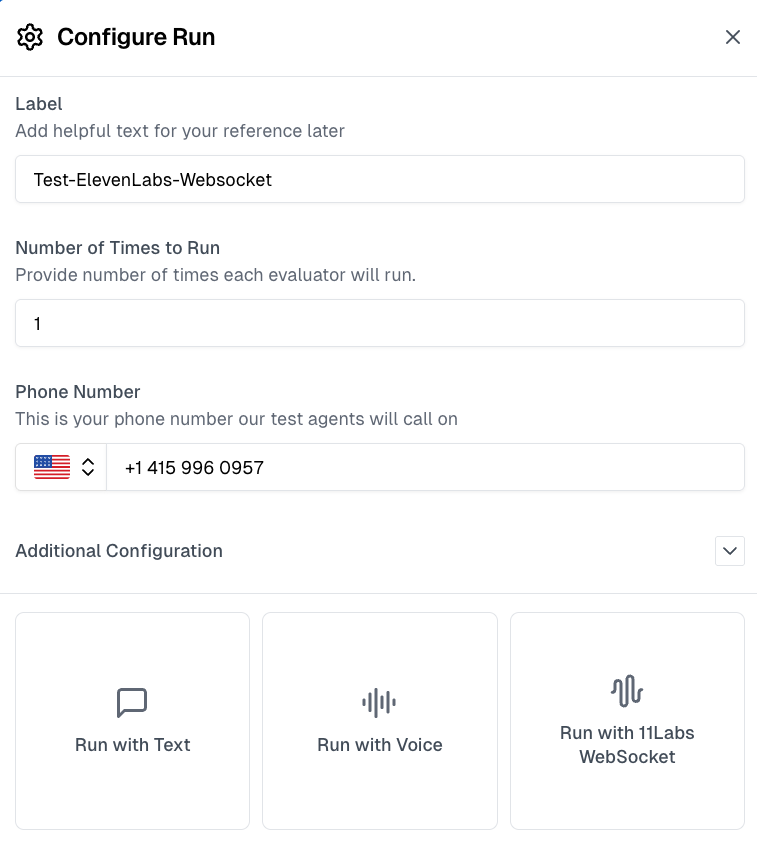The height and width of the screenshot is (844, 757).
Task: Choose the Run with Text option
Action: (132, 720)
